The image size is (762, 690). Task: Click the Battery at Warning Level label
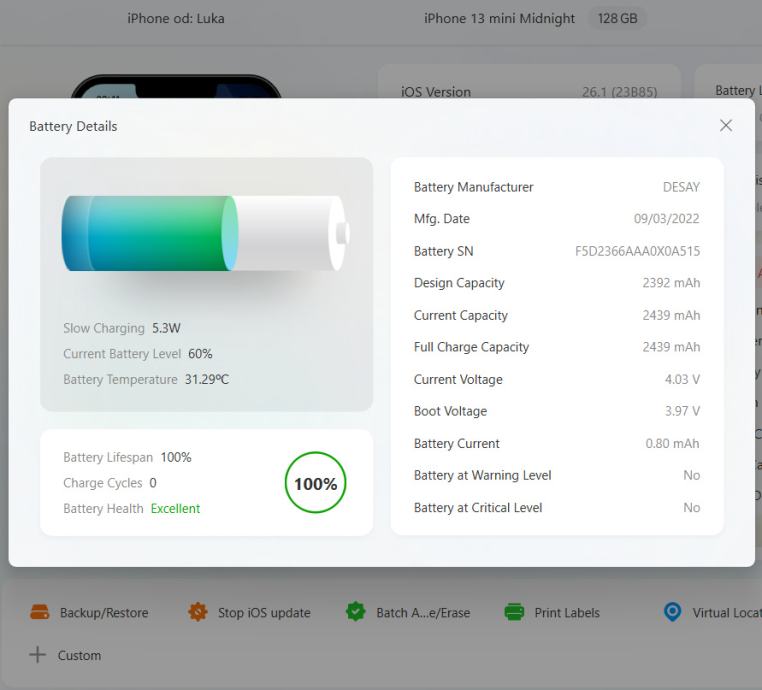point(483,475)
